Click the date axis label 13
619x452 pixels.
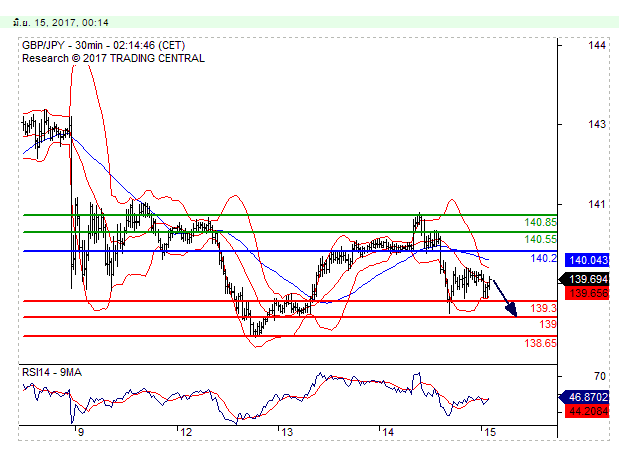(287, 433)
